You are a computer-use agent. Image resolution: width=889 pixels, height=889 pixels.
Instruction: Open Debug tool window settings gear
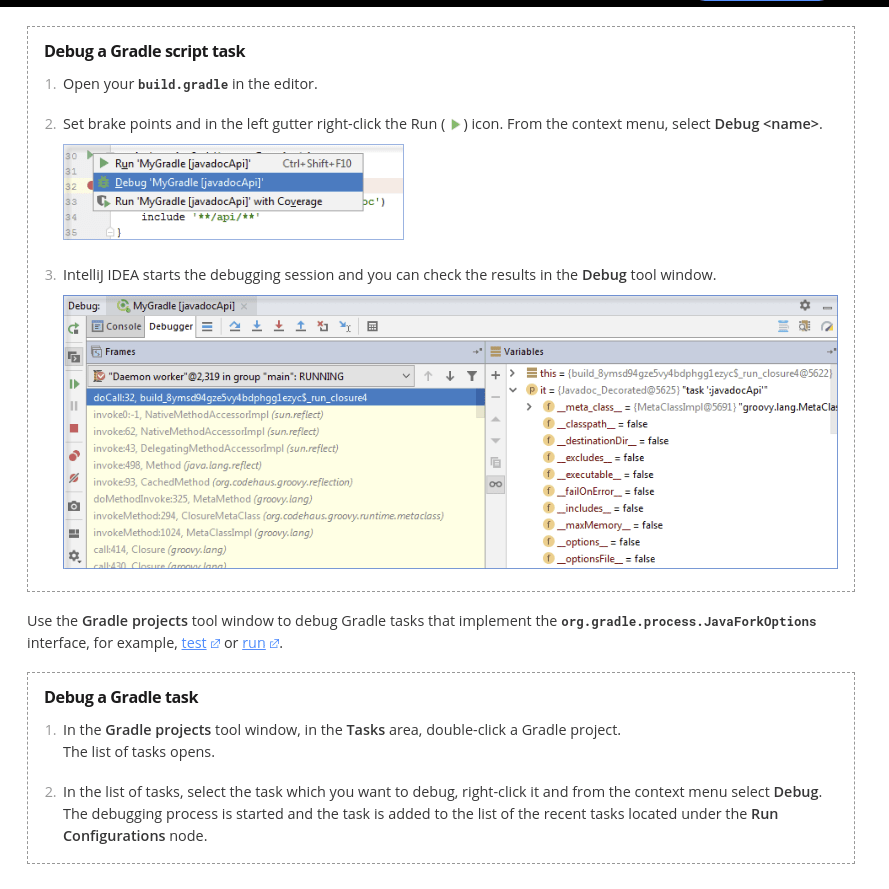pos(805,305)
